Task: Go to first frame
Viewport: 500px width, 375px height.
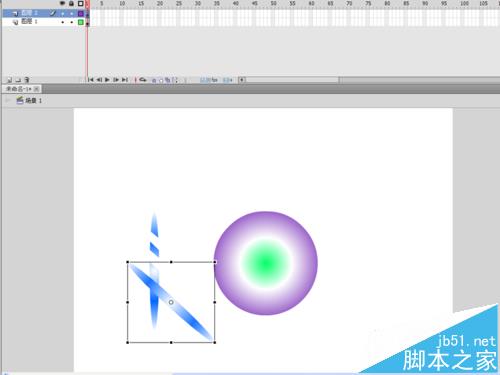Action: (91, 80)
